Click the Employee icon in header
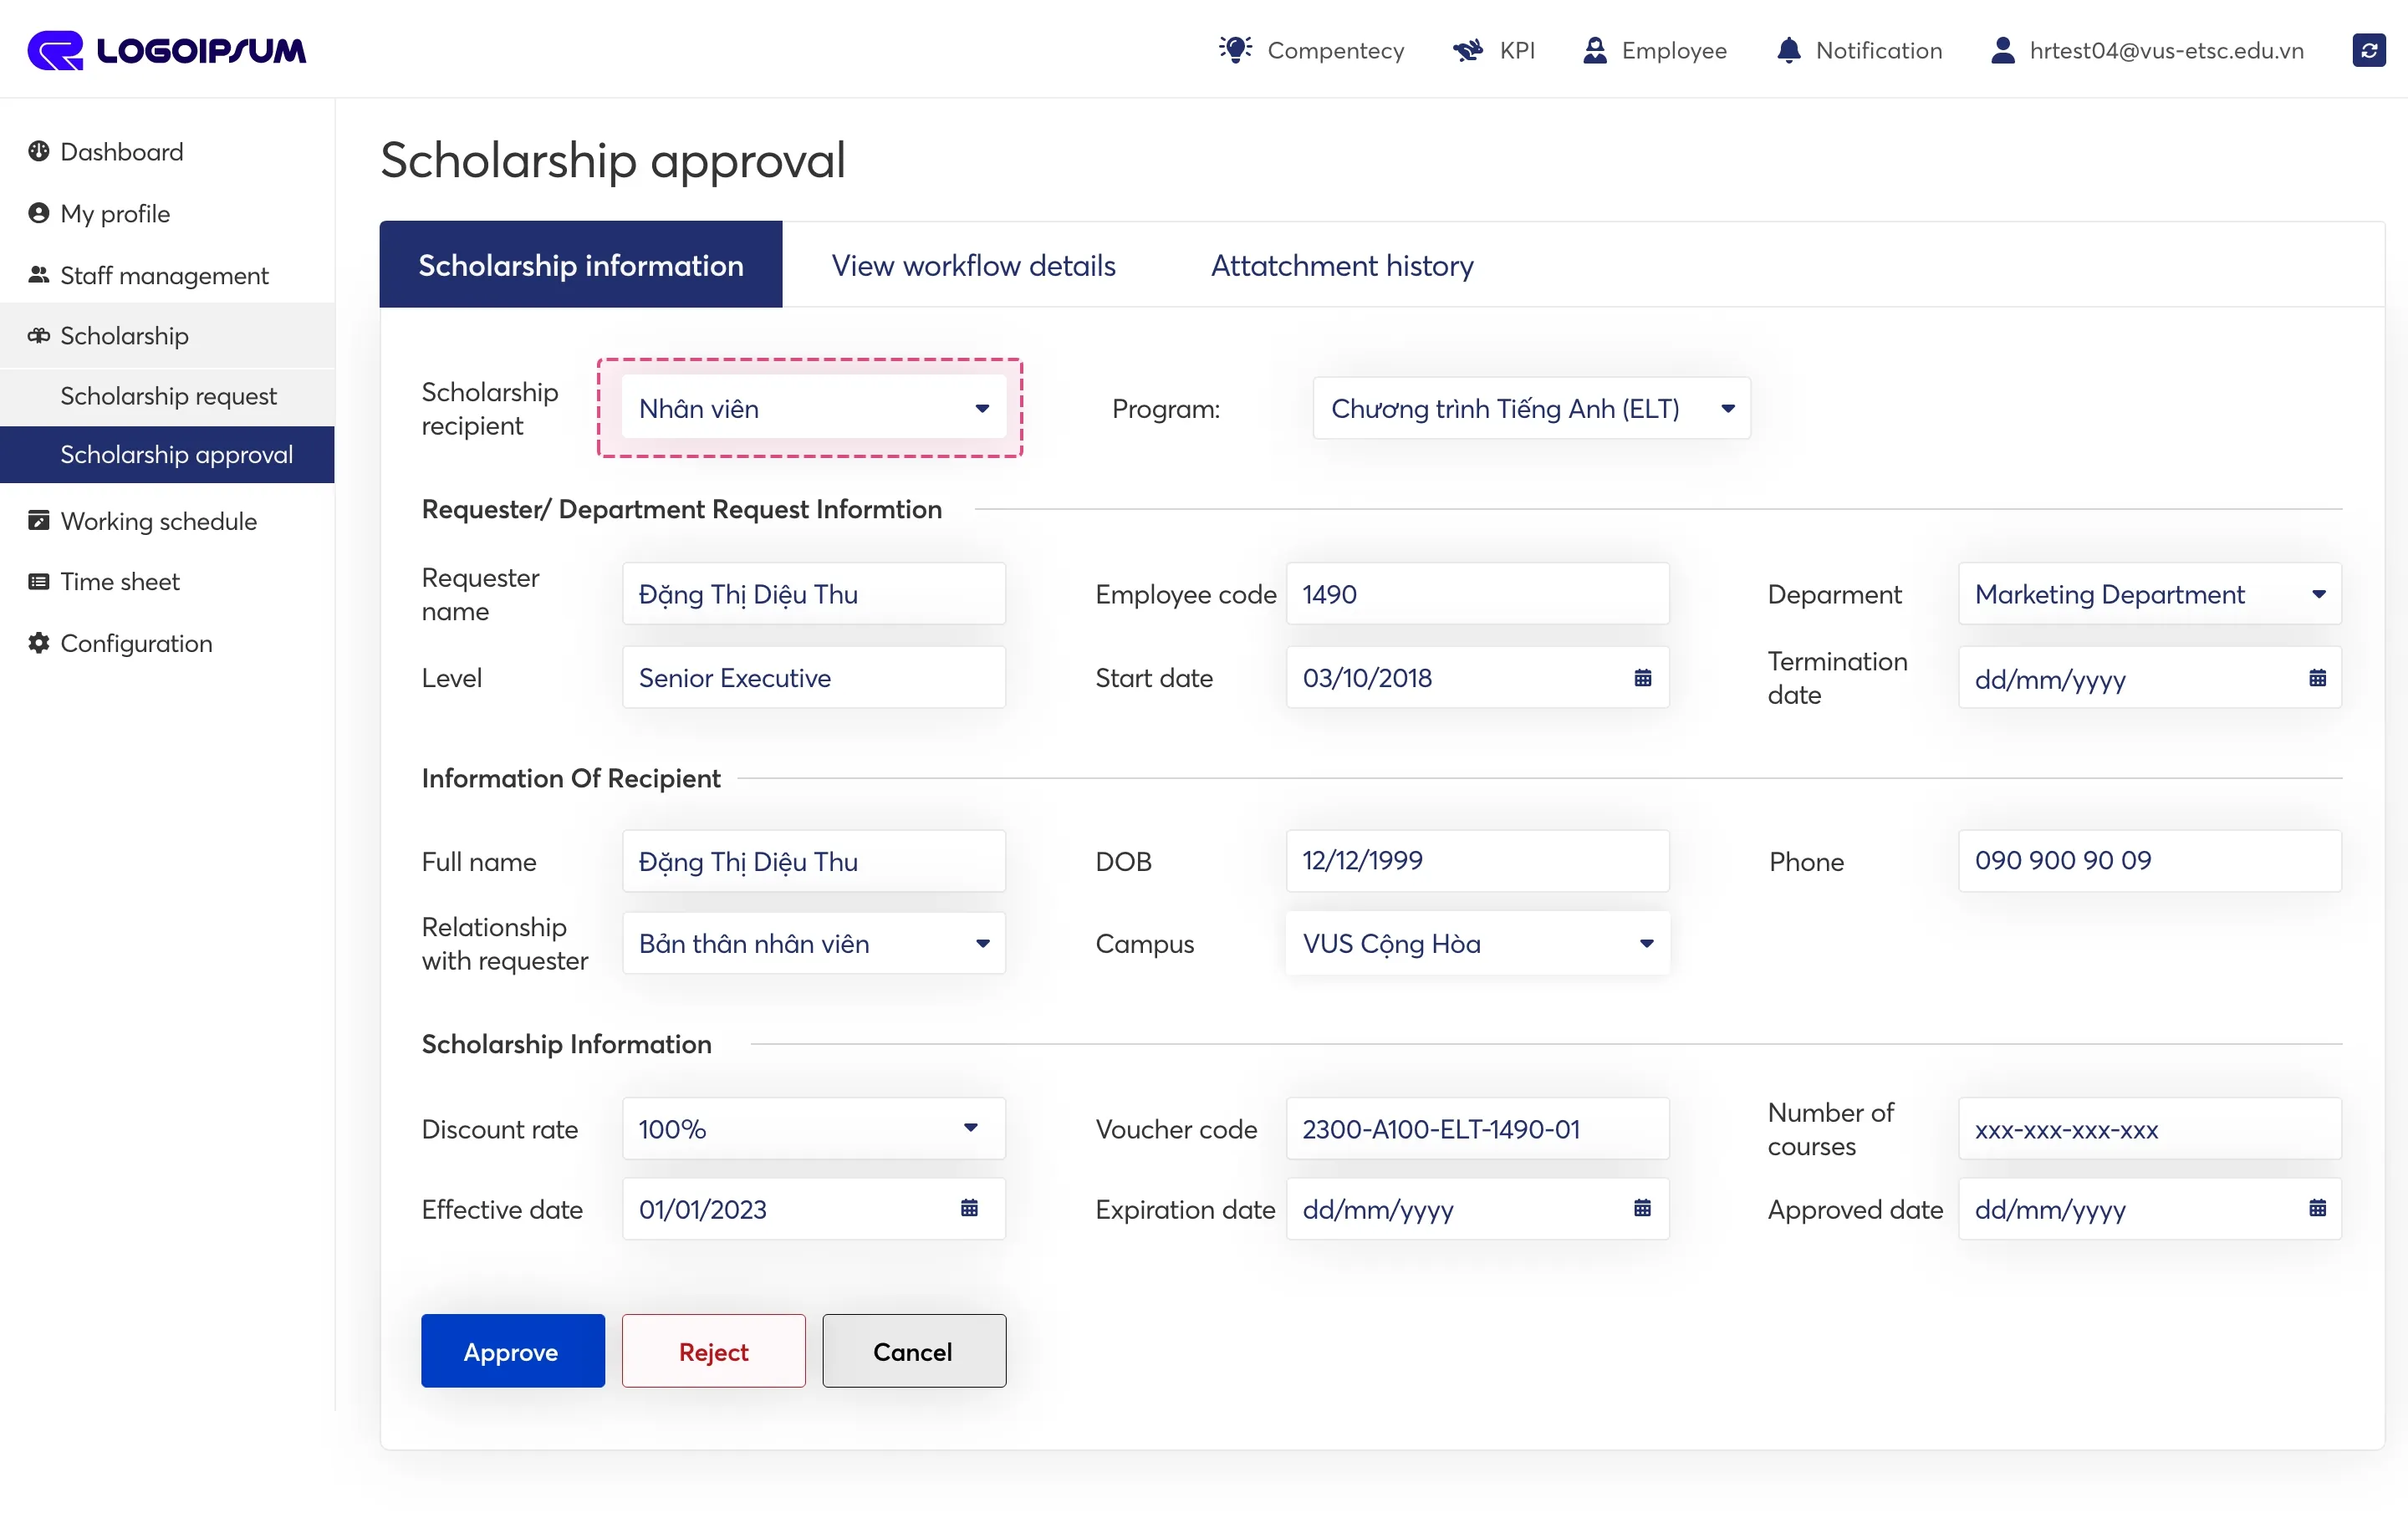Image resolution: width=2408 pixels, height=1518 pixels. pos(1595,50)
